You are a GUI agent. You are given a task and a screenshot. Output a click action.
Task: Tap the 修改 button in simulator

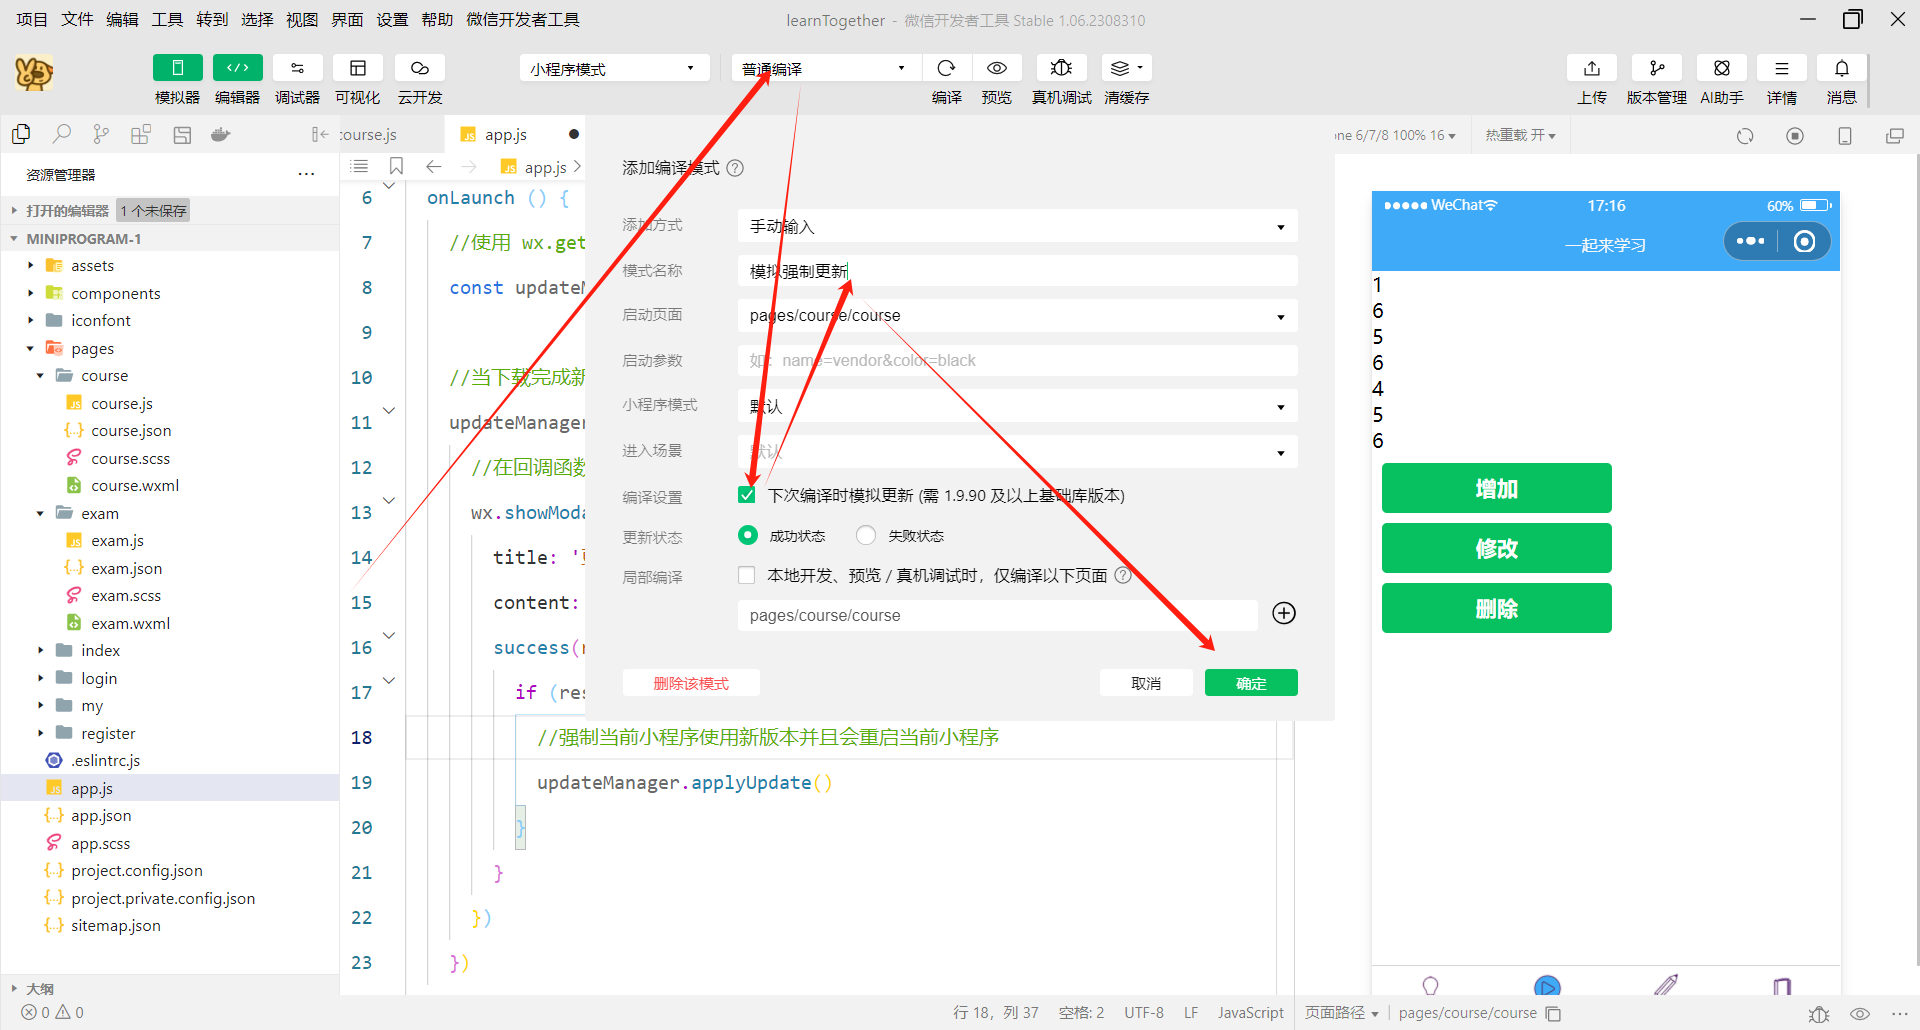pos(1496,548)
